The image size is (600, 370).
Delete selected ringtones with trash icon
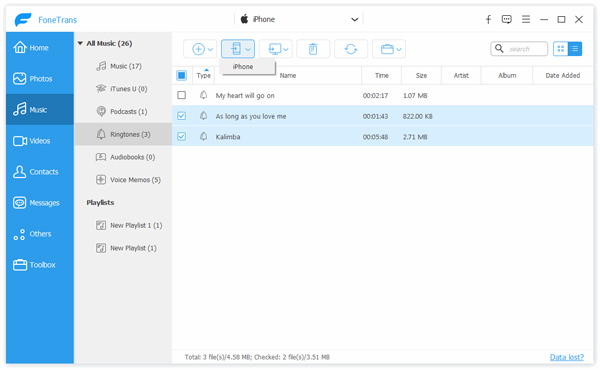(313, 49)
